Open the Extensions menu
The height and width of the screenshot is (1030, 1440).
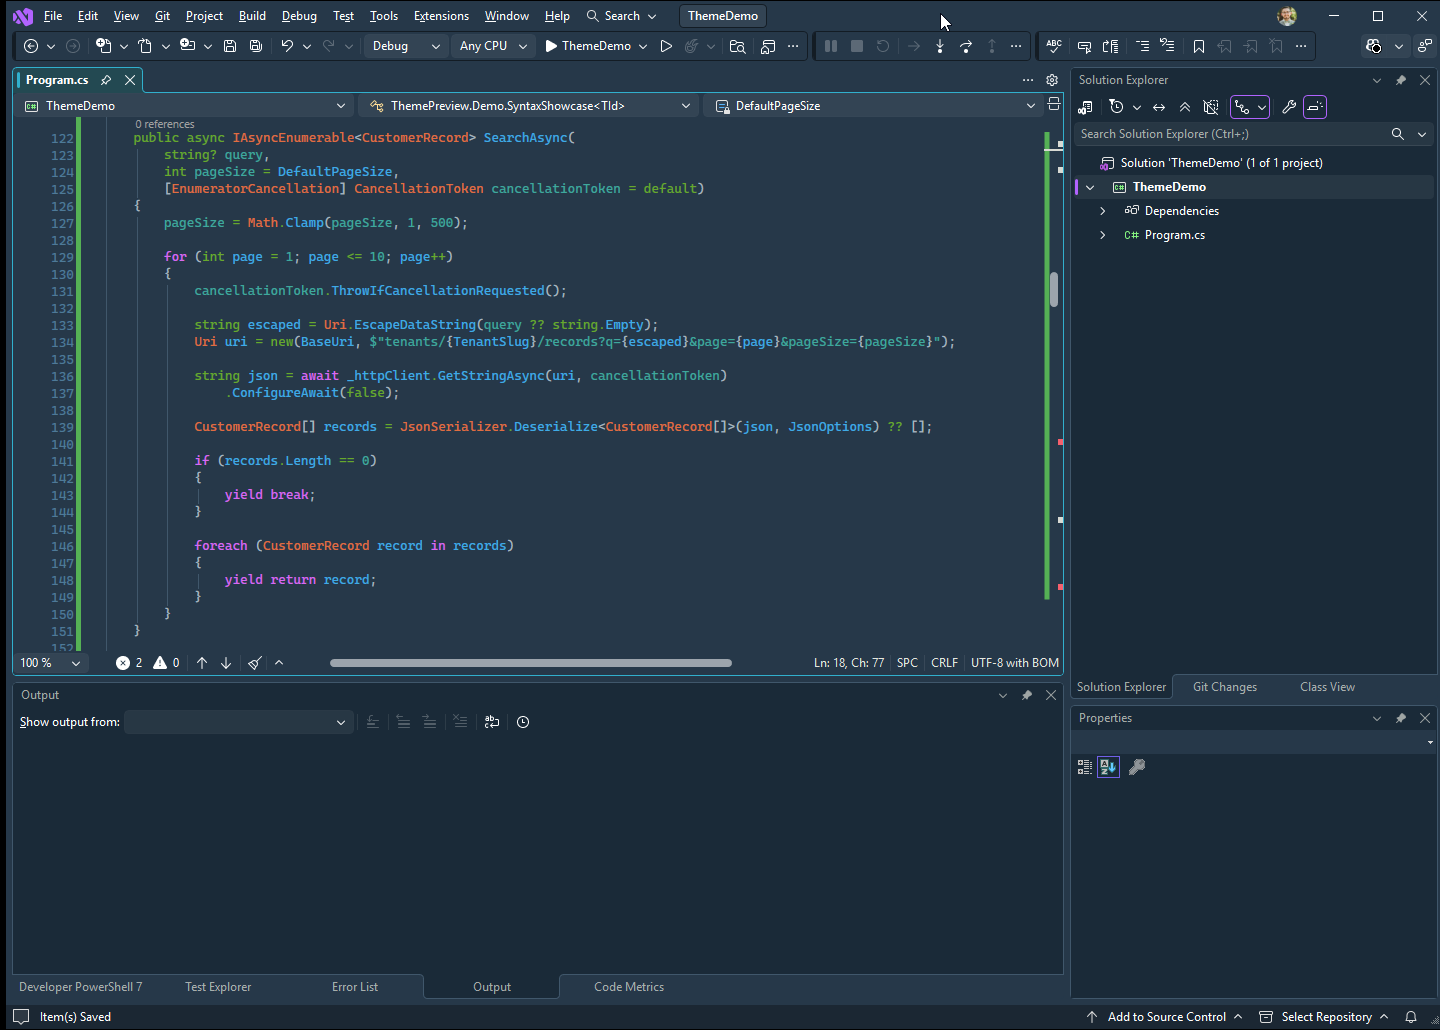(x=441, y=16)
